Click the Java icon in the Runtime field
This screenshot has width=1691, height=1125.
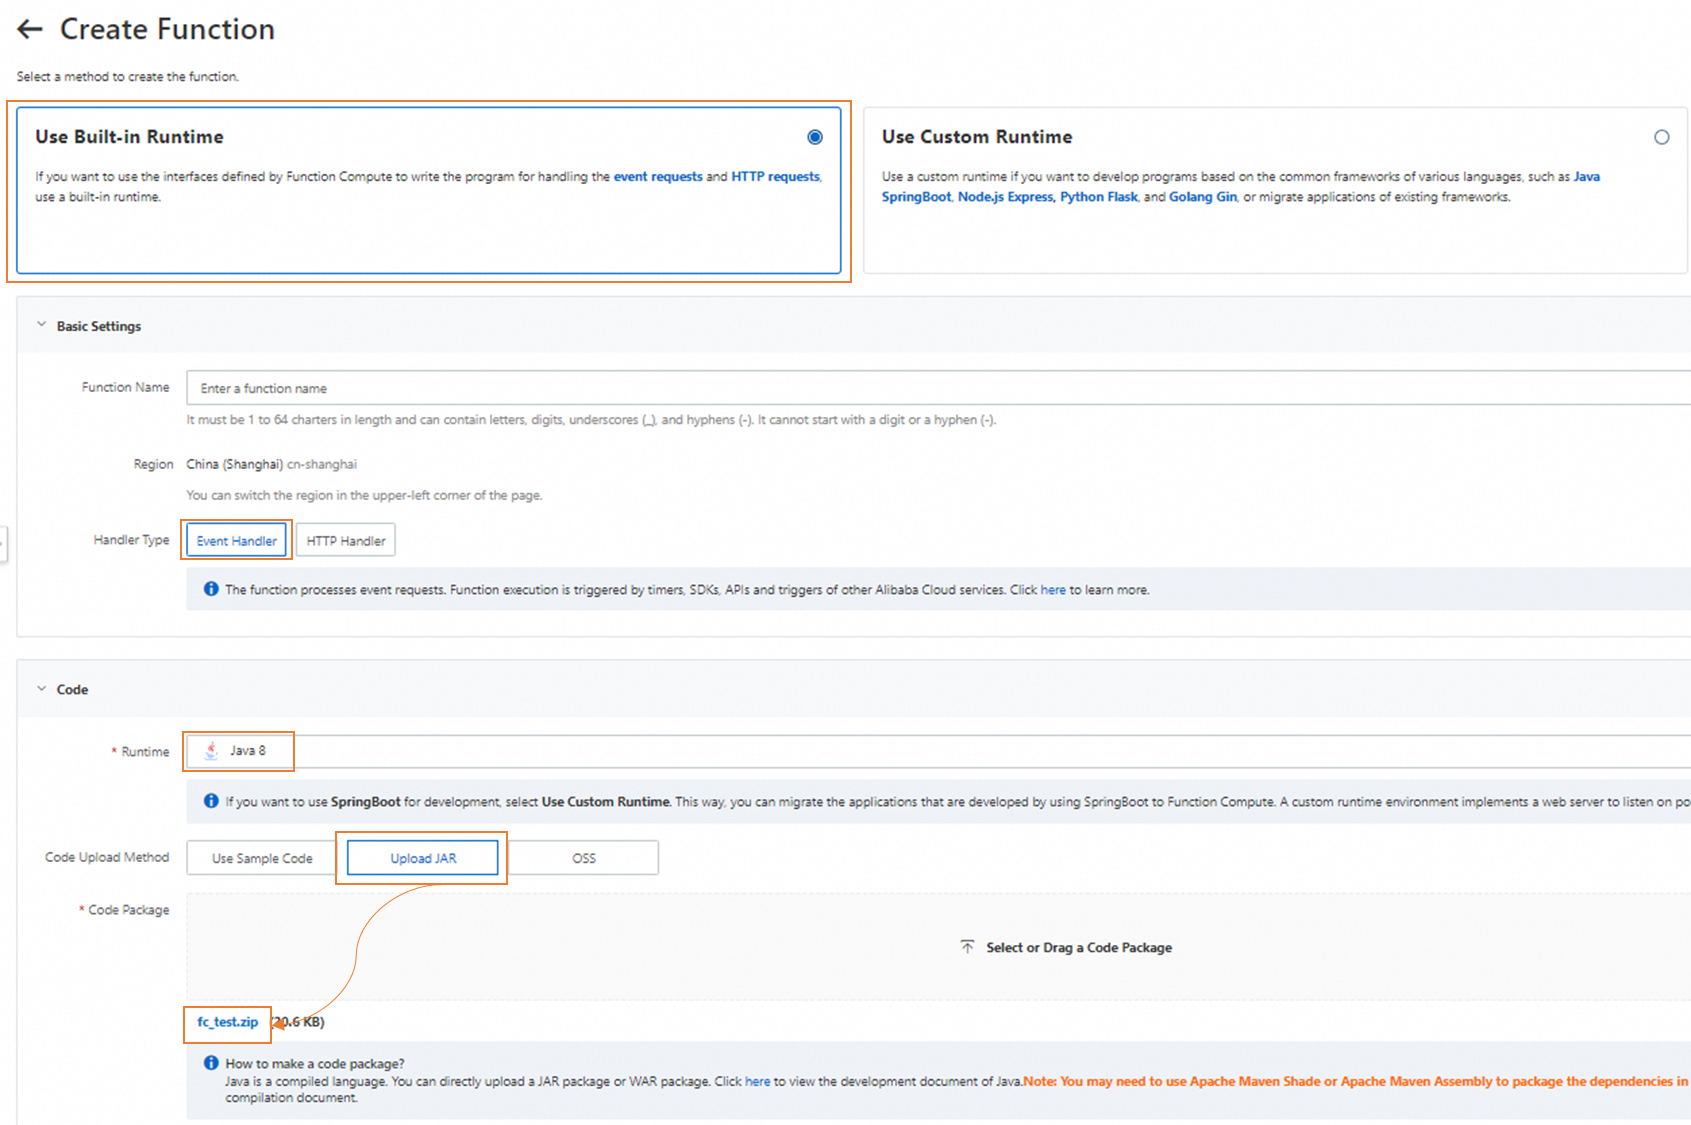pyautogui.click(x=211, y=751)
